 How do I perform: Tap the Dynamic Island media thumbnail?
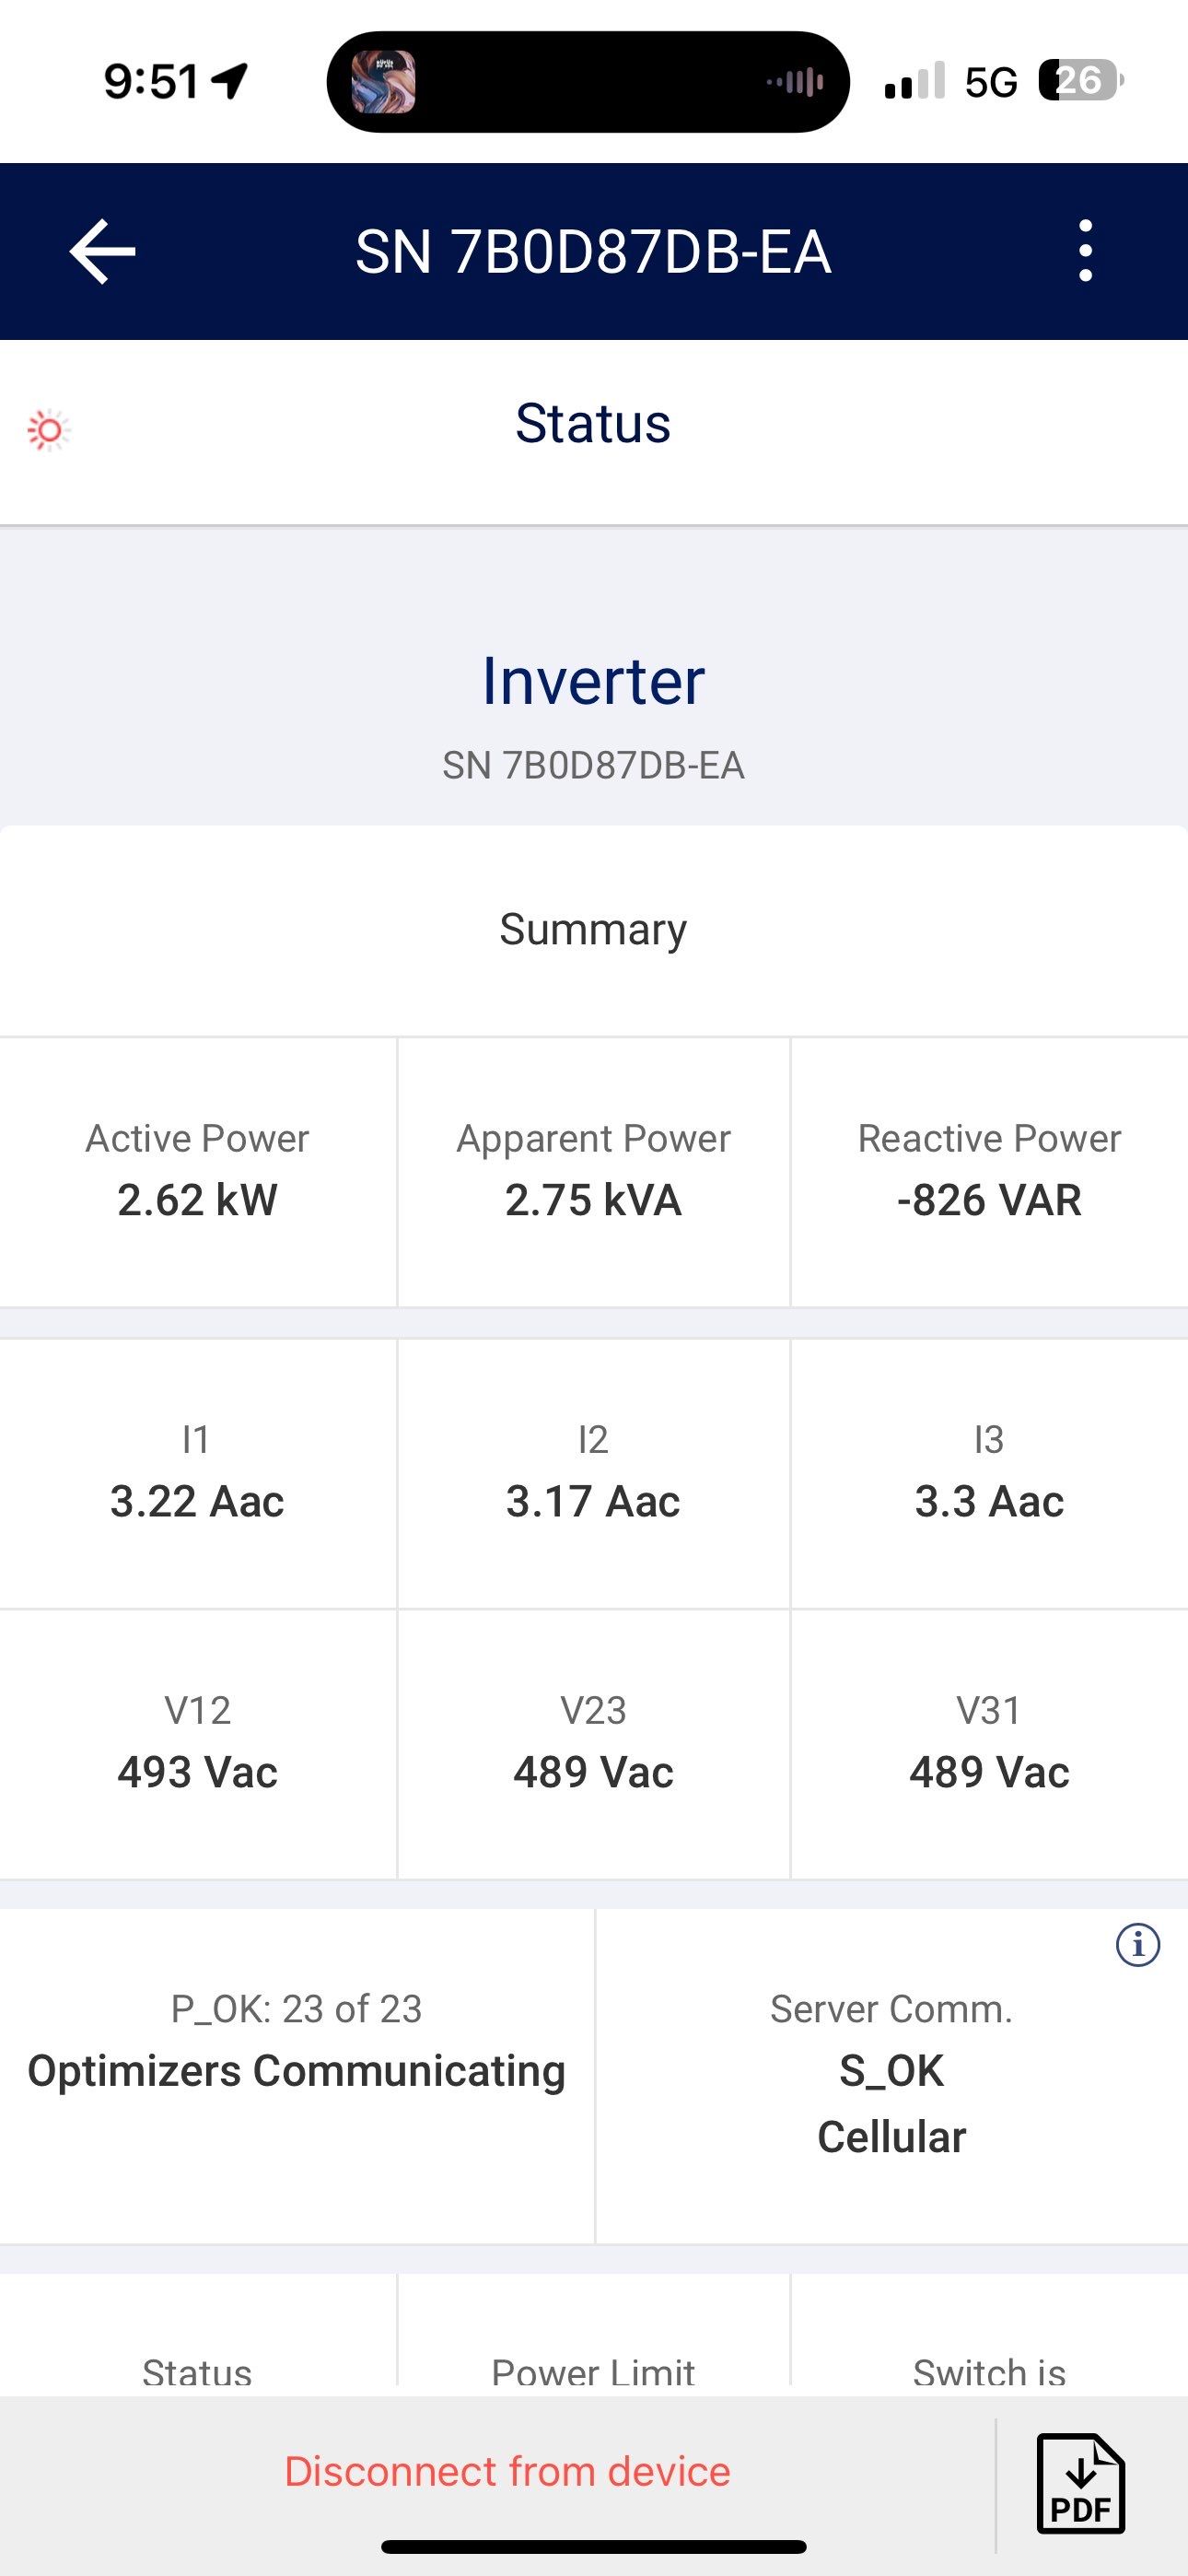(383, 82)
